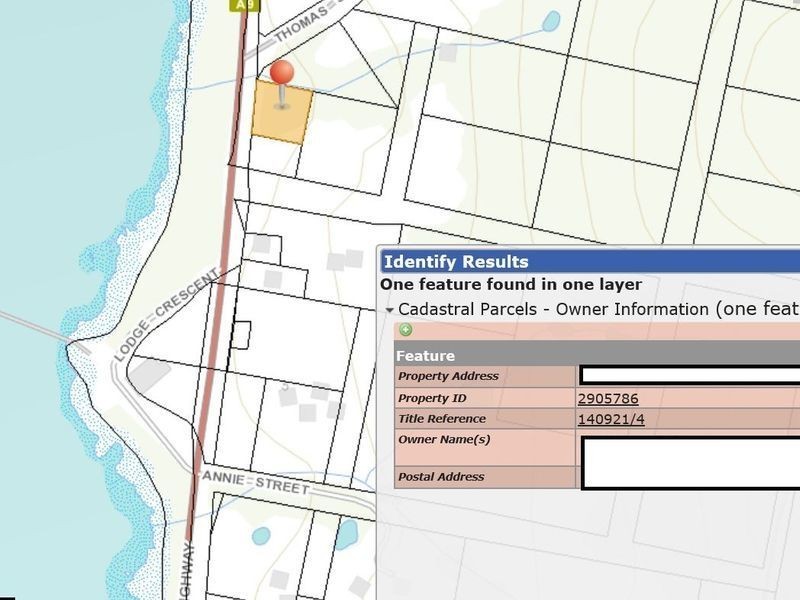Select the small square parcel beside the highway
Image resolution: width=800 pixels, height=600 pixels.
click(240, 335)
